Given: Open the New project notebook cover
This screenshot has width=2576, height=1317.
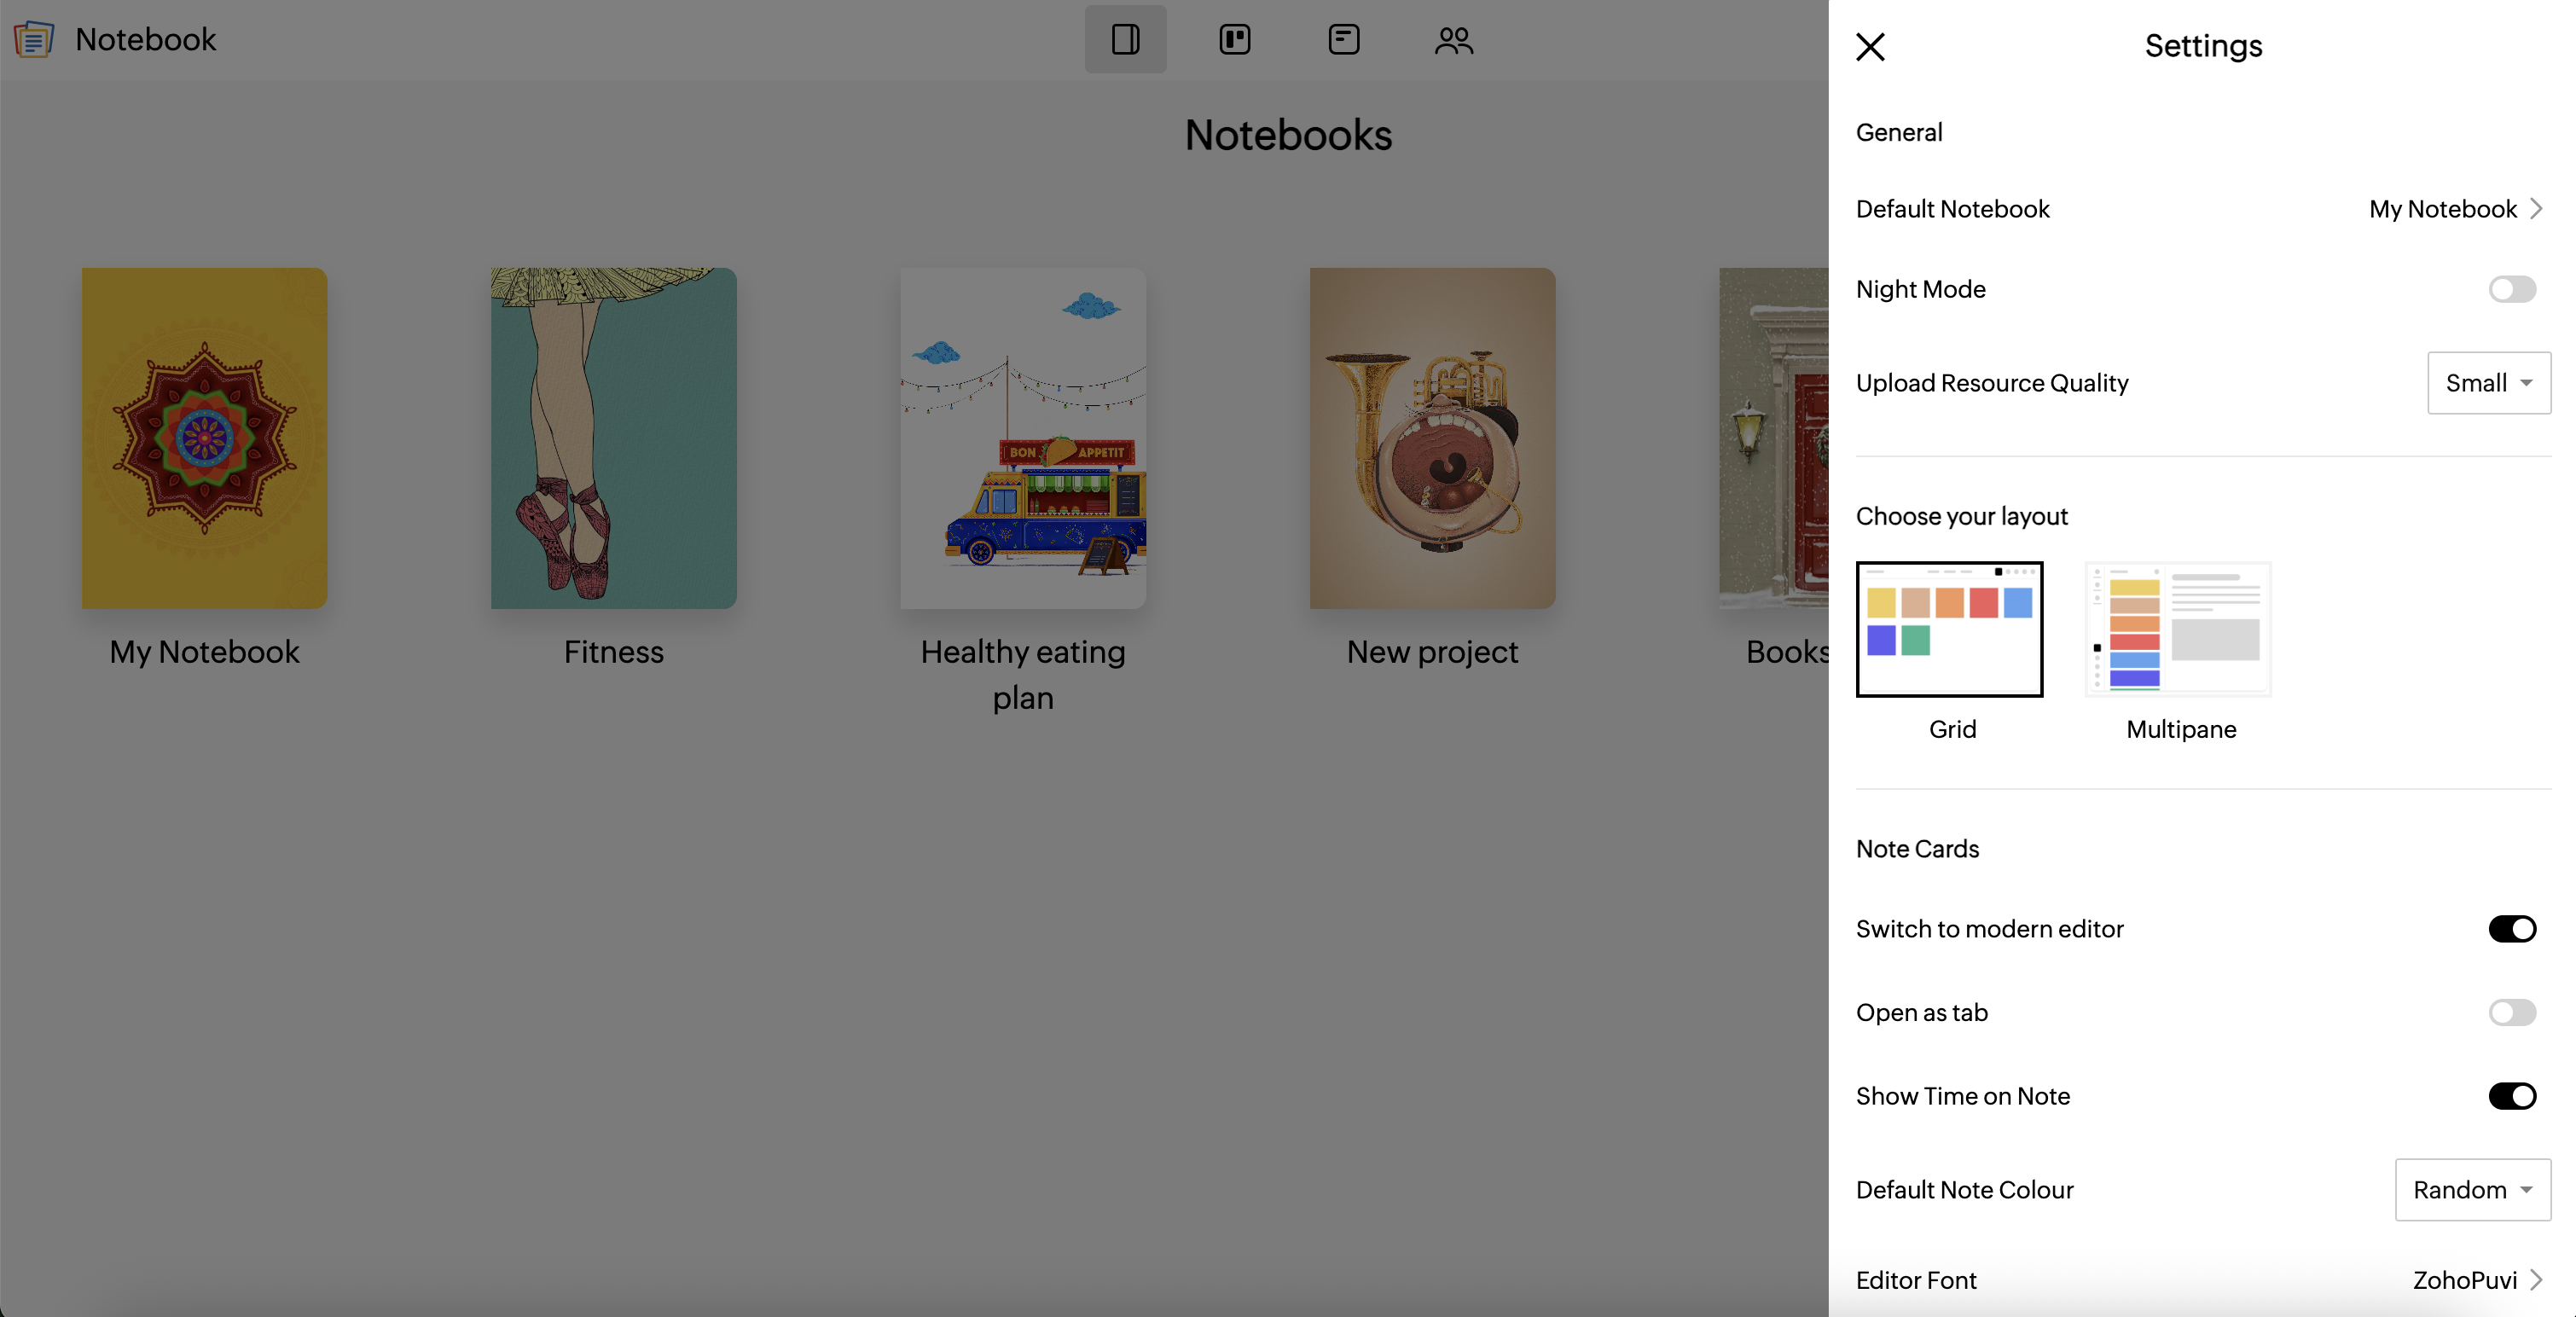Looking at the screenshot, I should [1432, 438].
